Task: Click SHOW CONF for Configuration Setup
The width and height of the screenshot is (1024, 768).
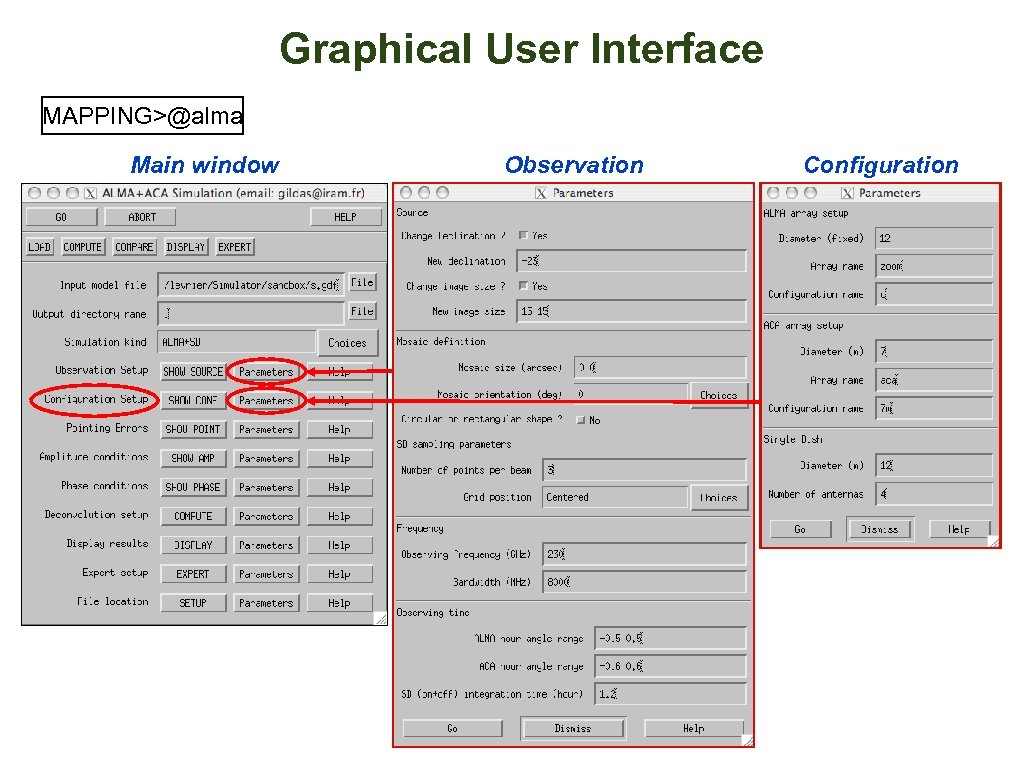Action: 193,400
